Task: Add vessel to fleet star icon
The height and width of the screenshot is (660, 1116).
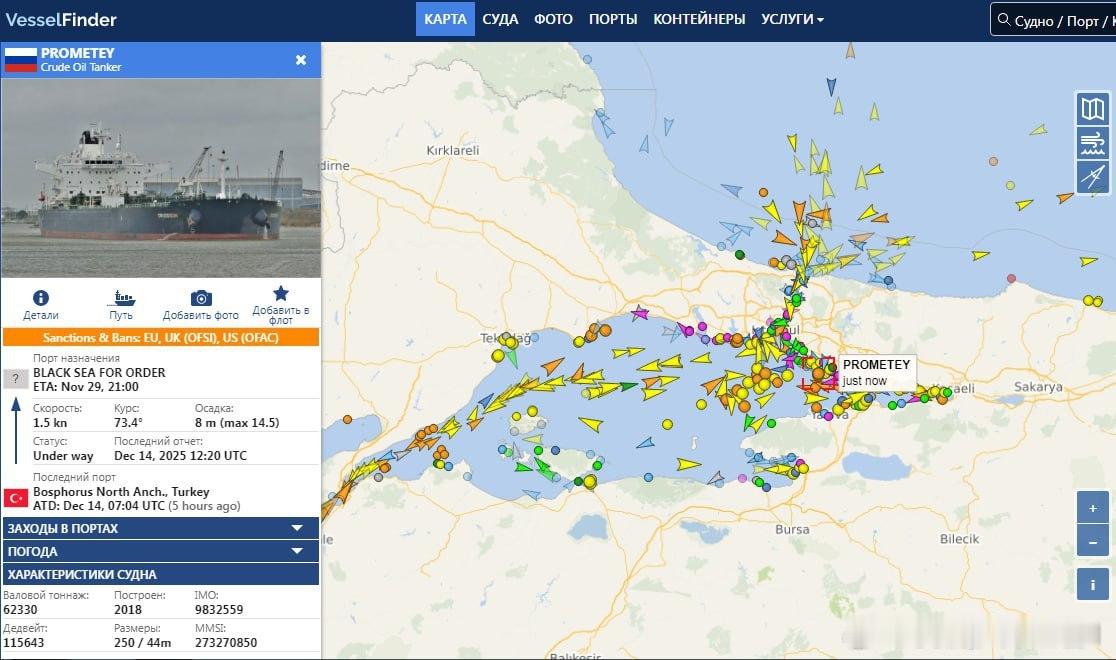Action: [281, 293]
